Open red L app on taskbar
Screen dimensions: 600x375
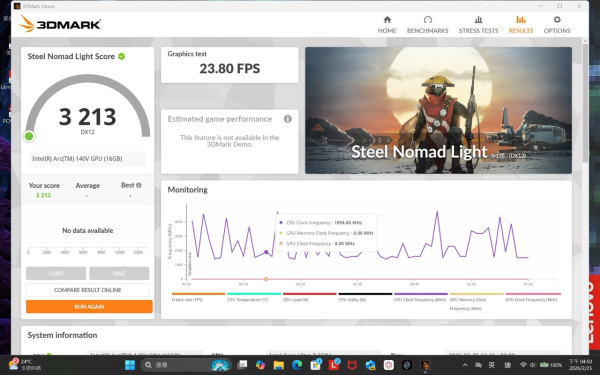(x=334, y=365)
